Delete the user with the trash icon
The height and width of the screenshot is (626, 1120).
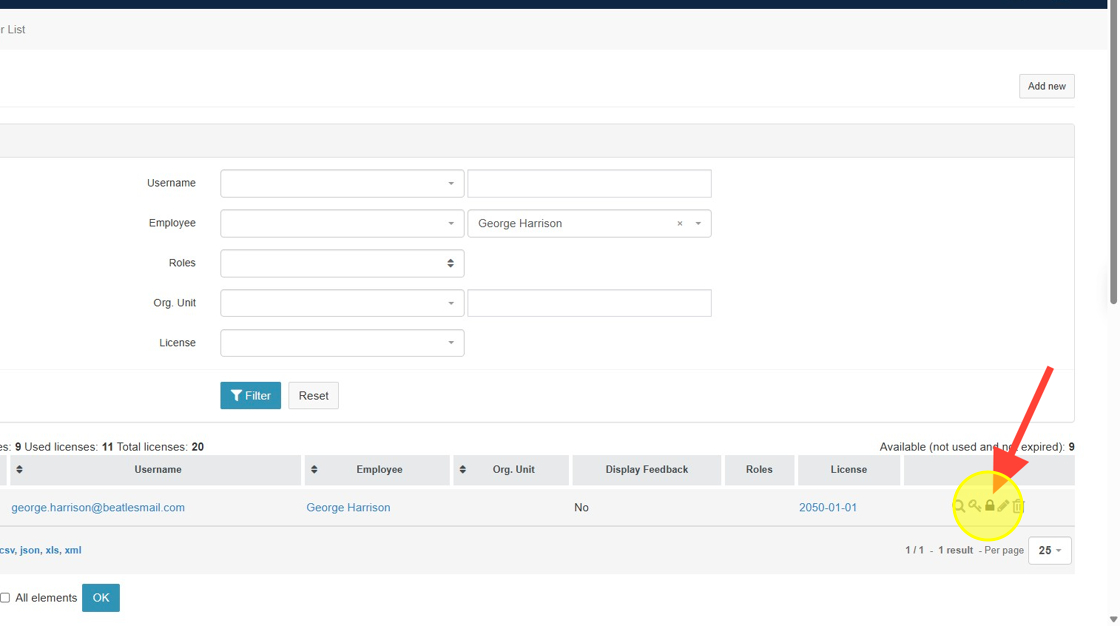coord(1019,507)
